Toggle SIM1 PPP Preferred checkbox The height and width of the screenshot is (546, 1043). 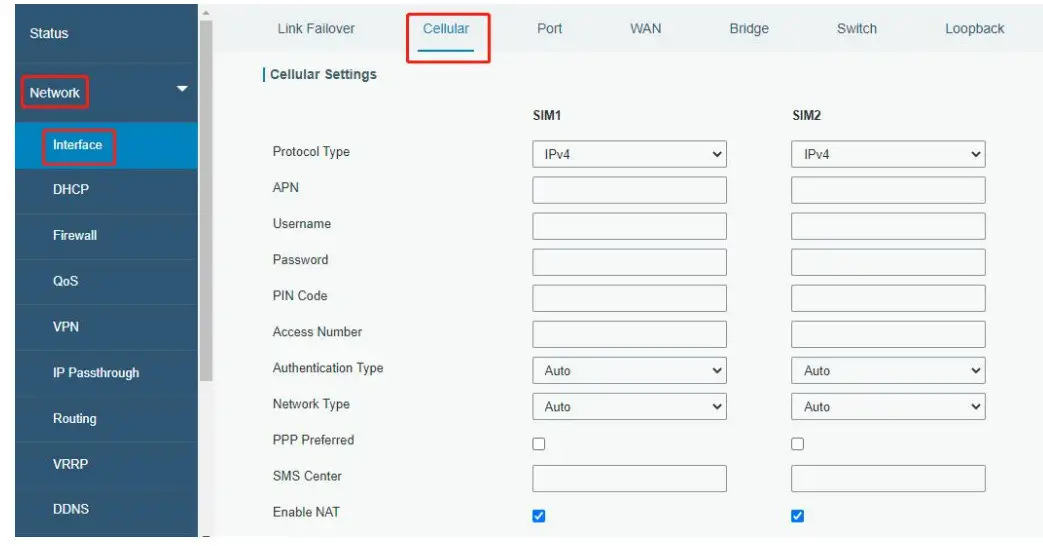[539, 444]
